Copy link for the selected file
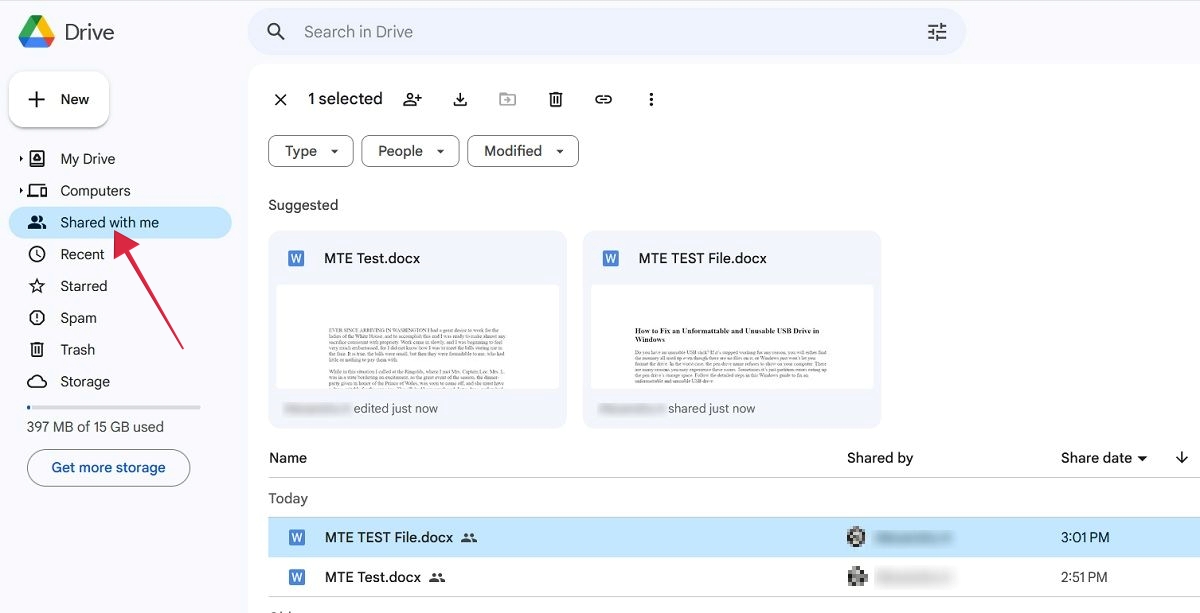The height and width of the screenshot is (613, 1200). pos(603,99)
